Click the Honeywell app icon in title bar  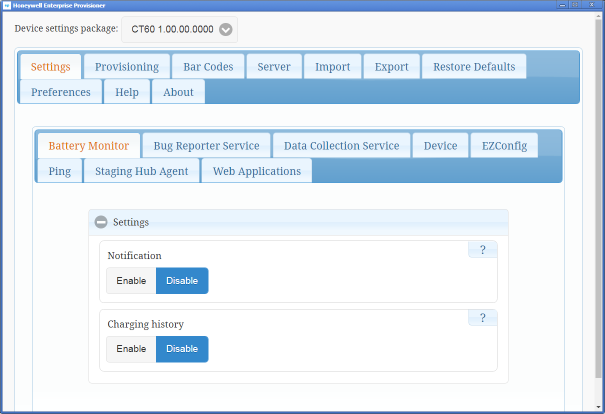pyautogui.click(x=6, y=5)
